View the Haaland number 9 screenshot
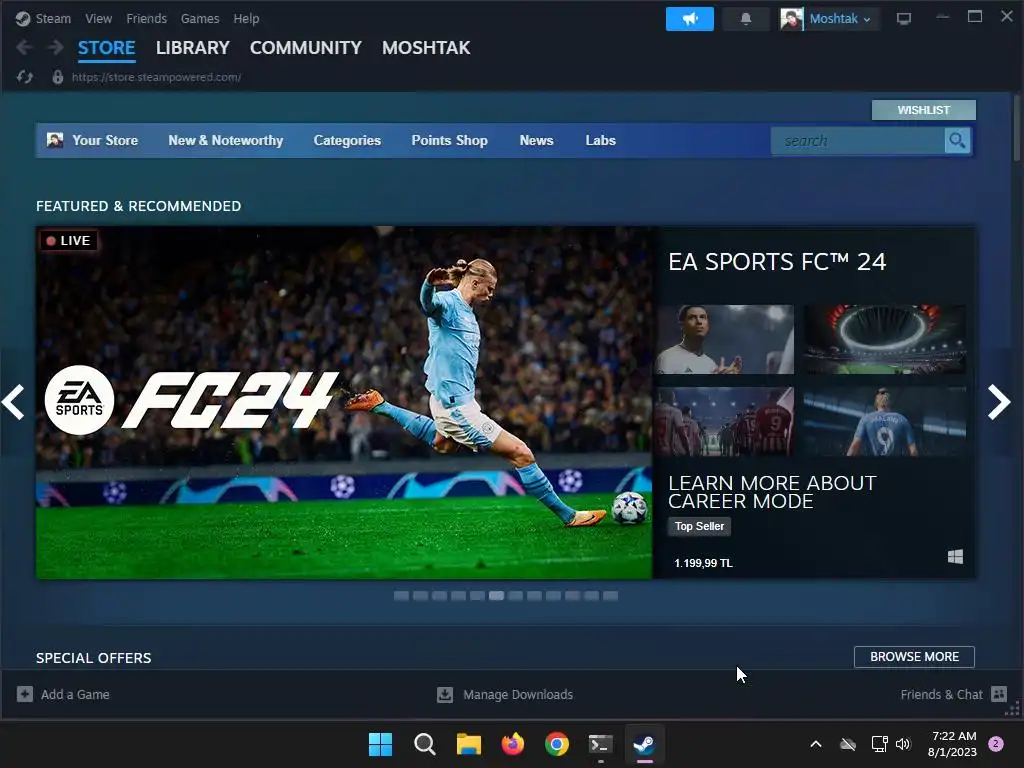The image size is (1024, 768). point(884,421)
